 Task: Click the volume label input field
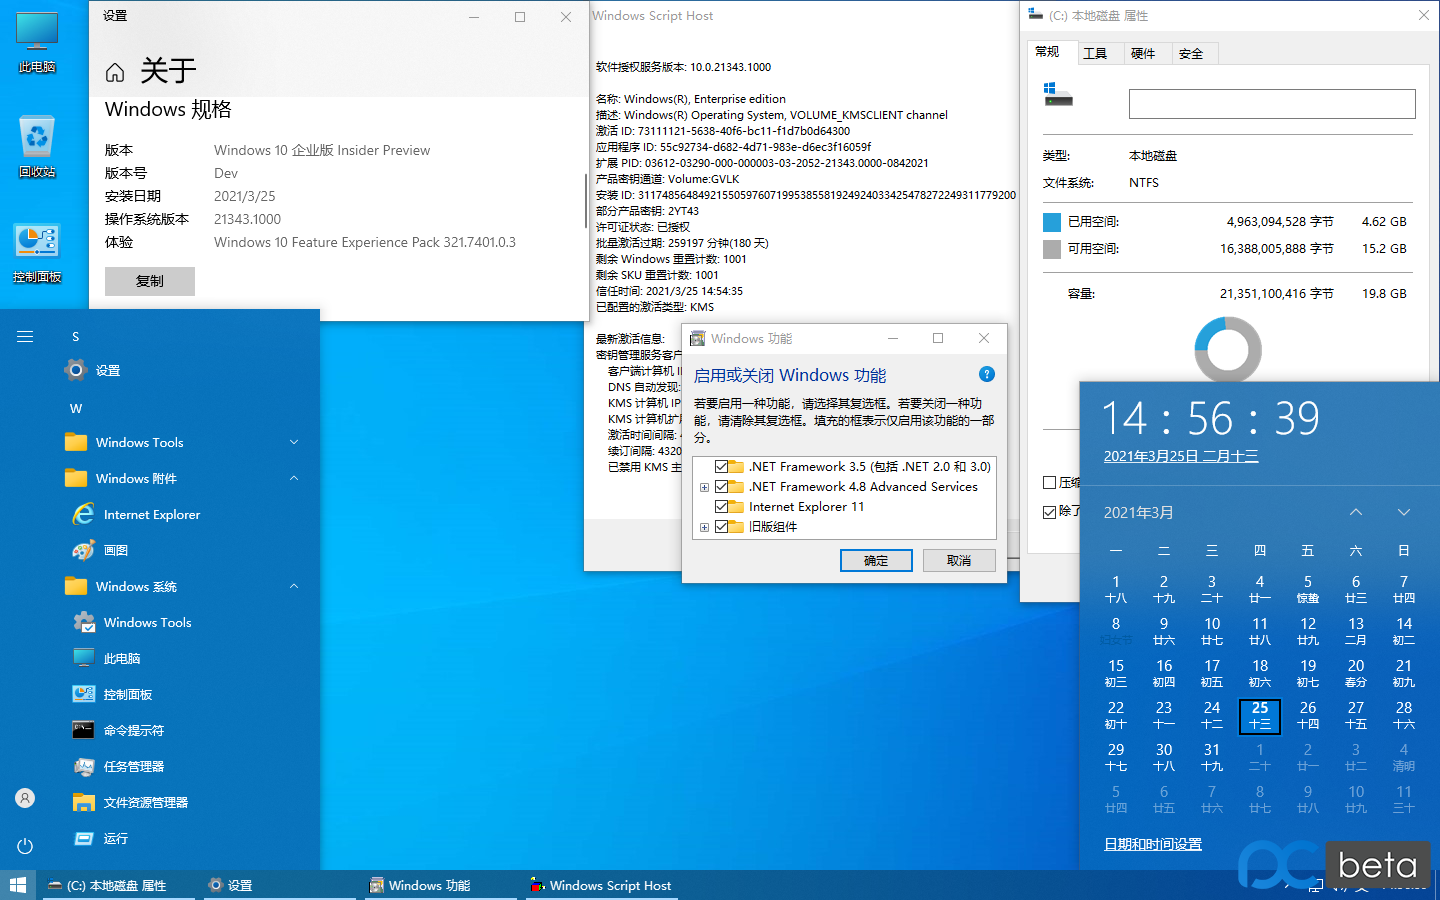point(1272,104)
